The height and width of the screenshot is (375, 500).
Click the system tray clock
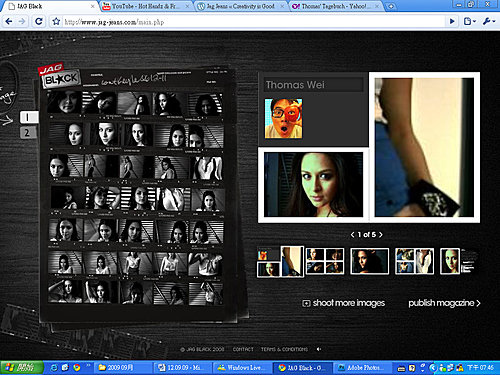(x=480, y=367)
